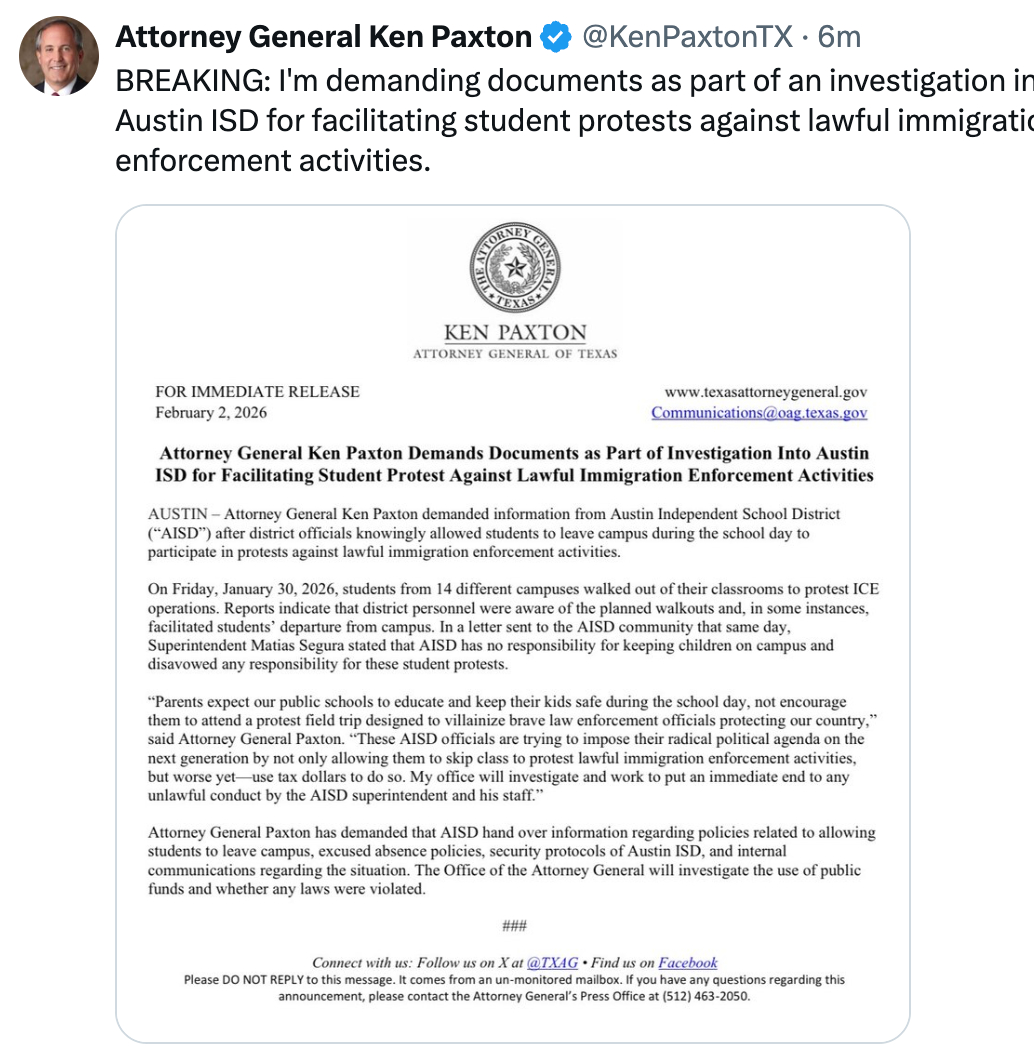Click the Communications@oag.texas.gov email link
1034x1062 pixels.
[x=759, y=413]
